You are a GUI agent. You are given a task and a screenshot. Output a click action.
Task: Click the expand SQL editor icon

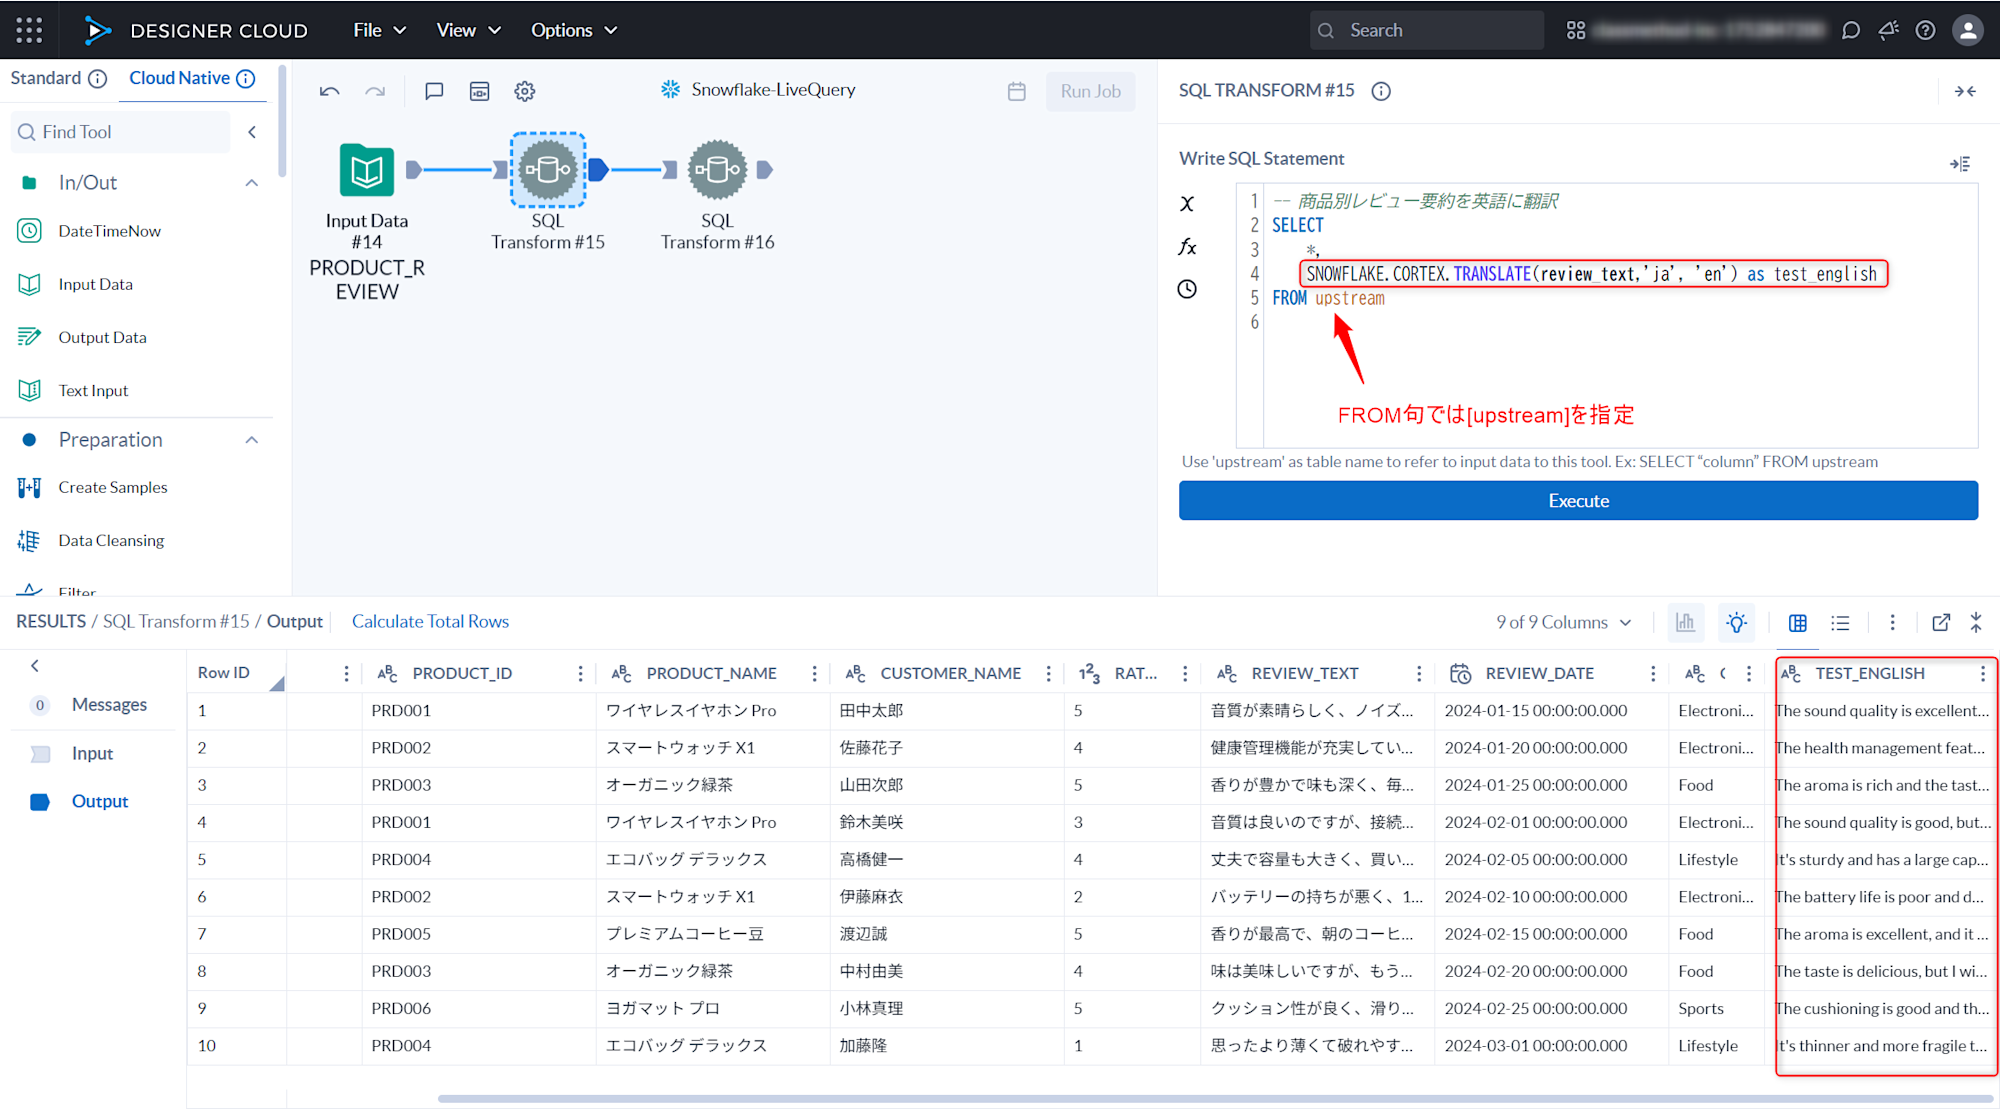(1961, 163)
